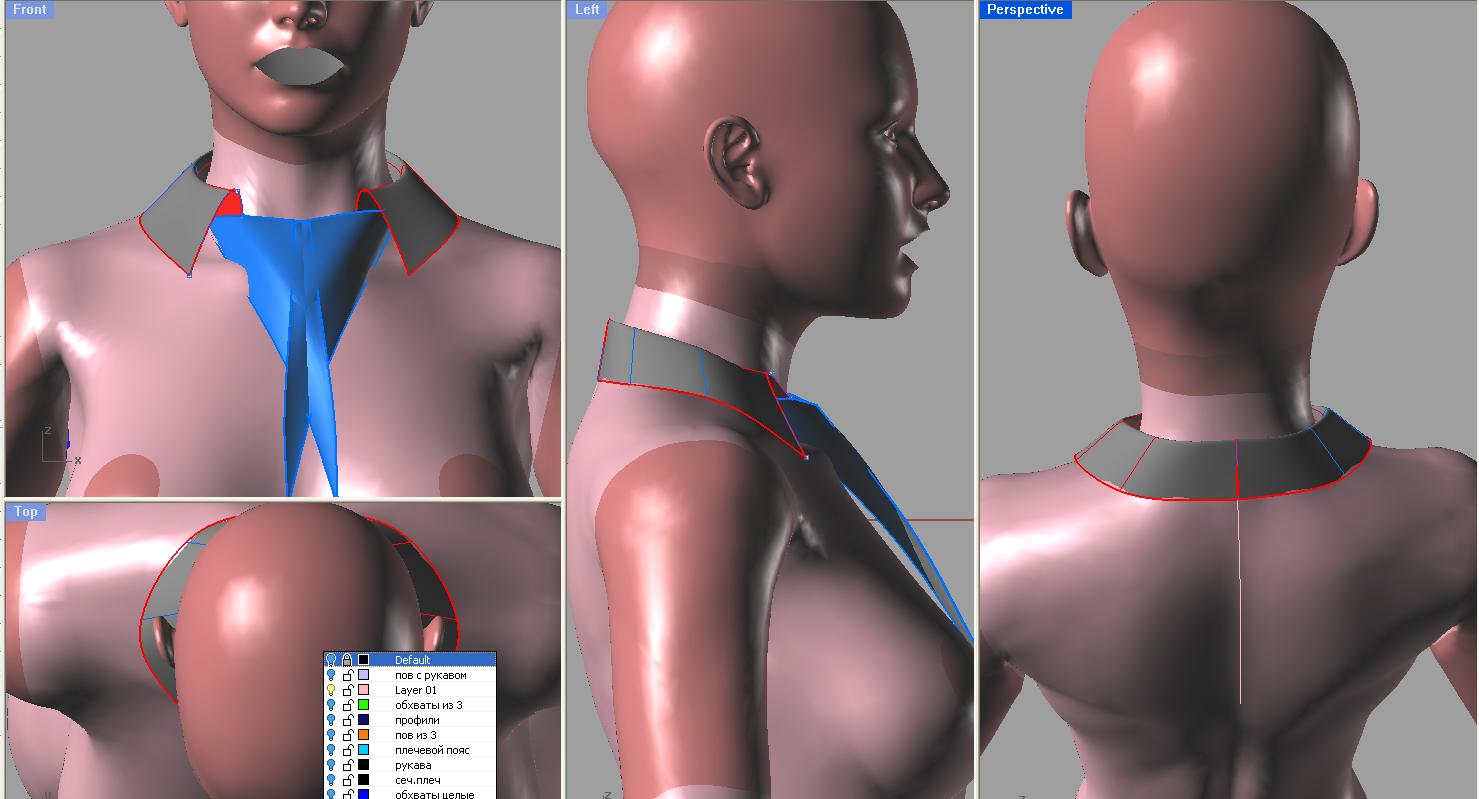Open the black color swatch for Default layer
The height and width of the screenshot is (799, 1479).
[x=364, y=660]
